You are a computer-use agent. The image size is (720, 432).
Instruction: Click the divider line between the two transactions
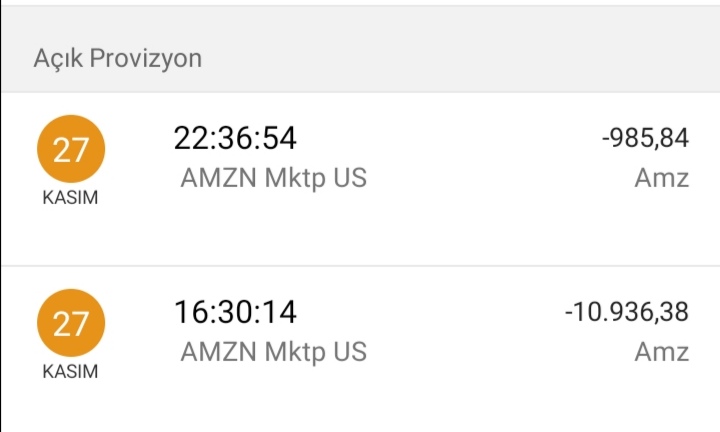[x=360, y=265]
